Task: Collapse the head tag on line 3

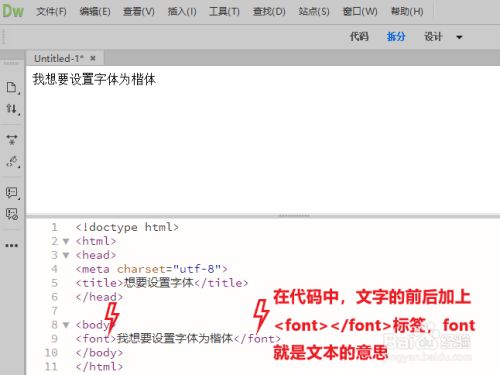Action: click(x=66, y=255)
